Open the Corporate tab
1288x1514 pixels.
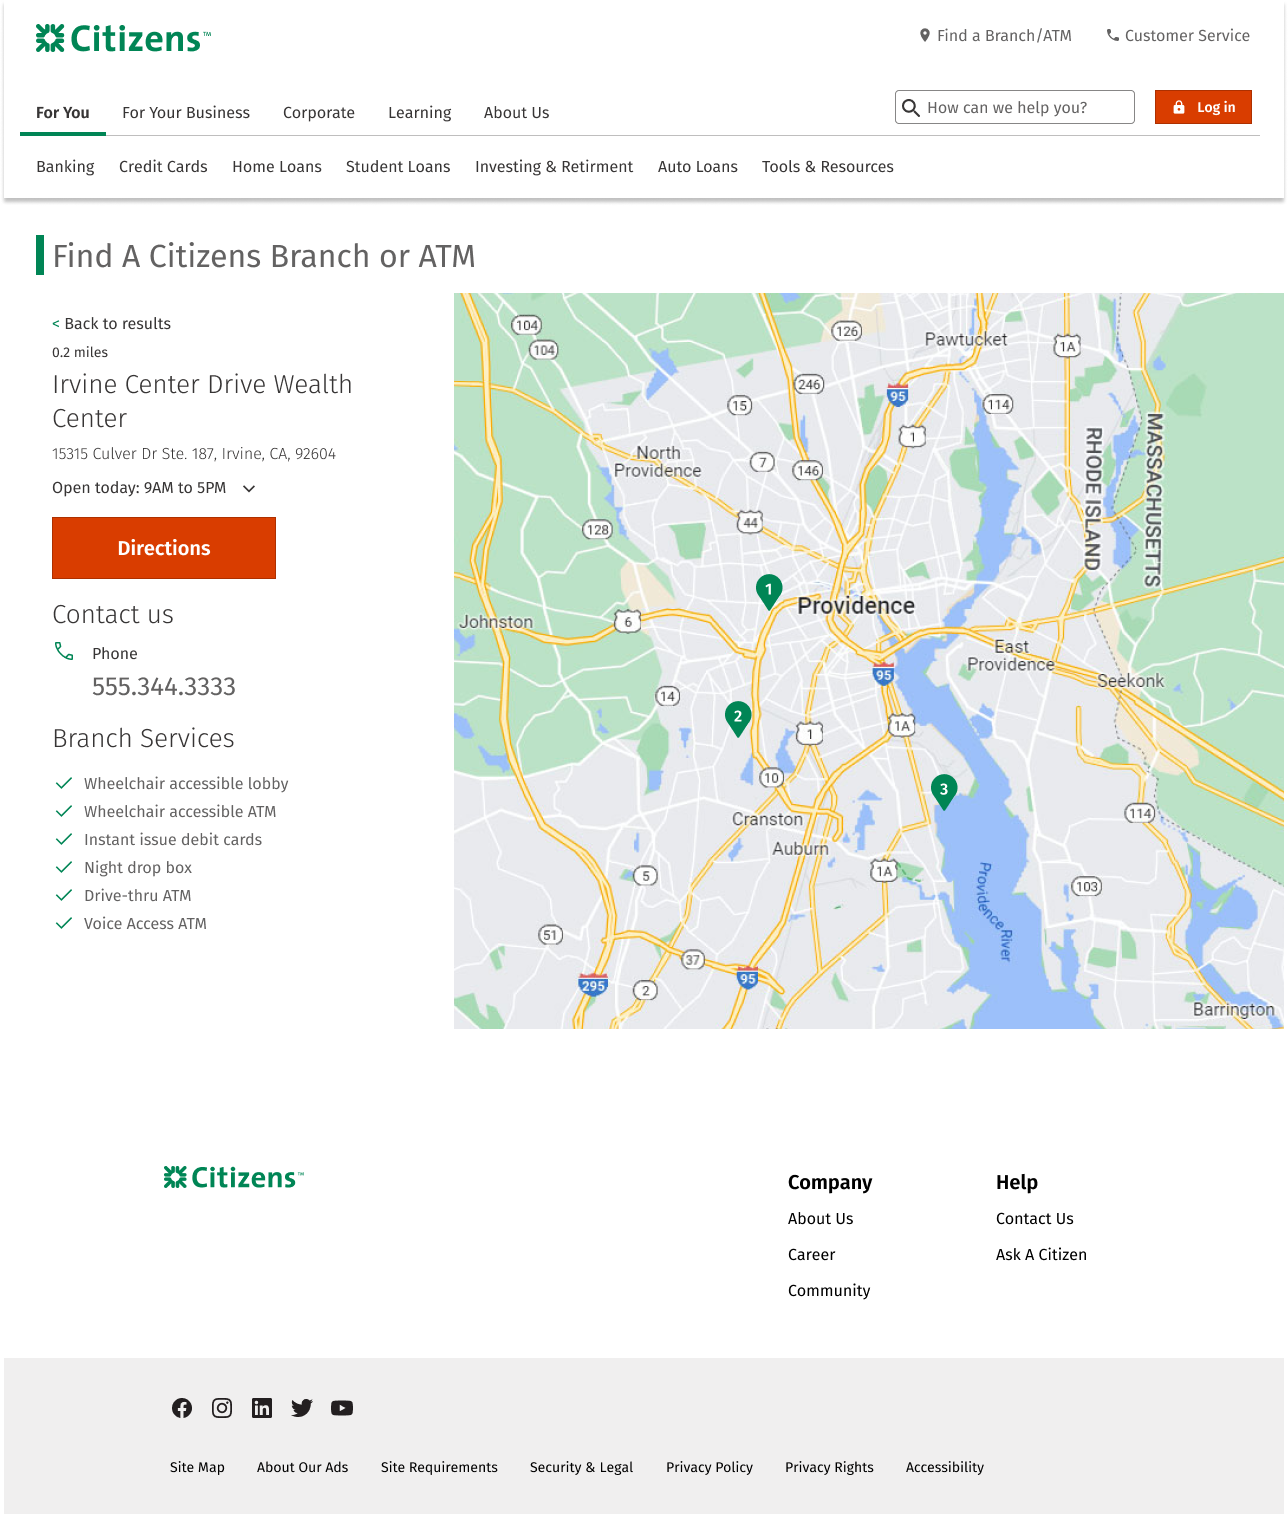[318, 113]
